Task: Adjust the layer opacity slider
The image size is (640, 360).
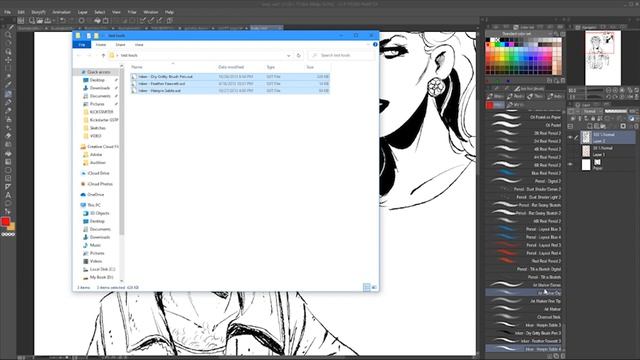Action: tap(616, 111)
